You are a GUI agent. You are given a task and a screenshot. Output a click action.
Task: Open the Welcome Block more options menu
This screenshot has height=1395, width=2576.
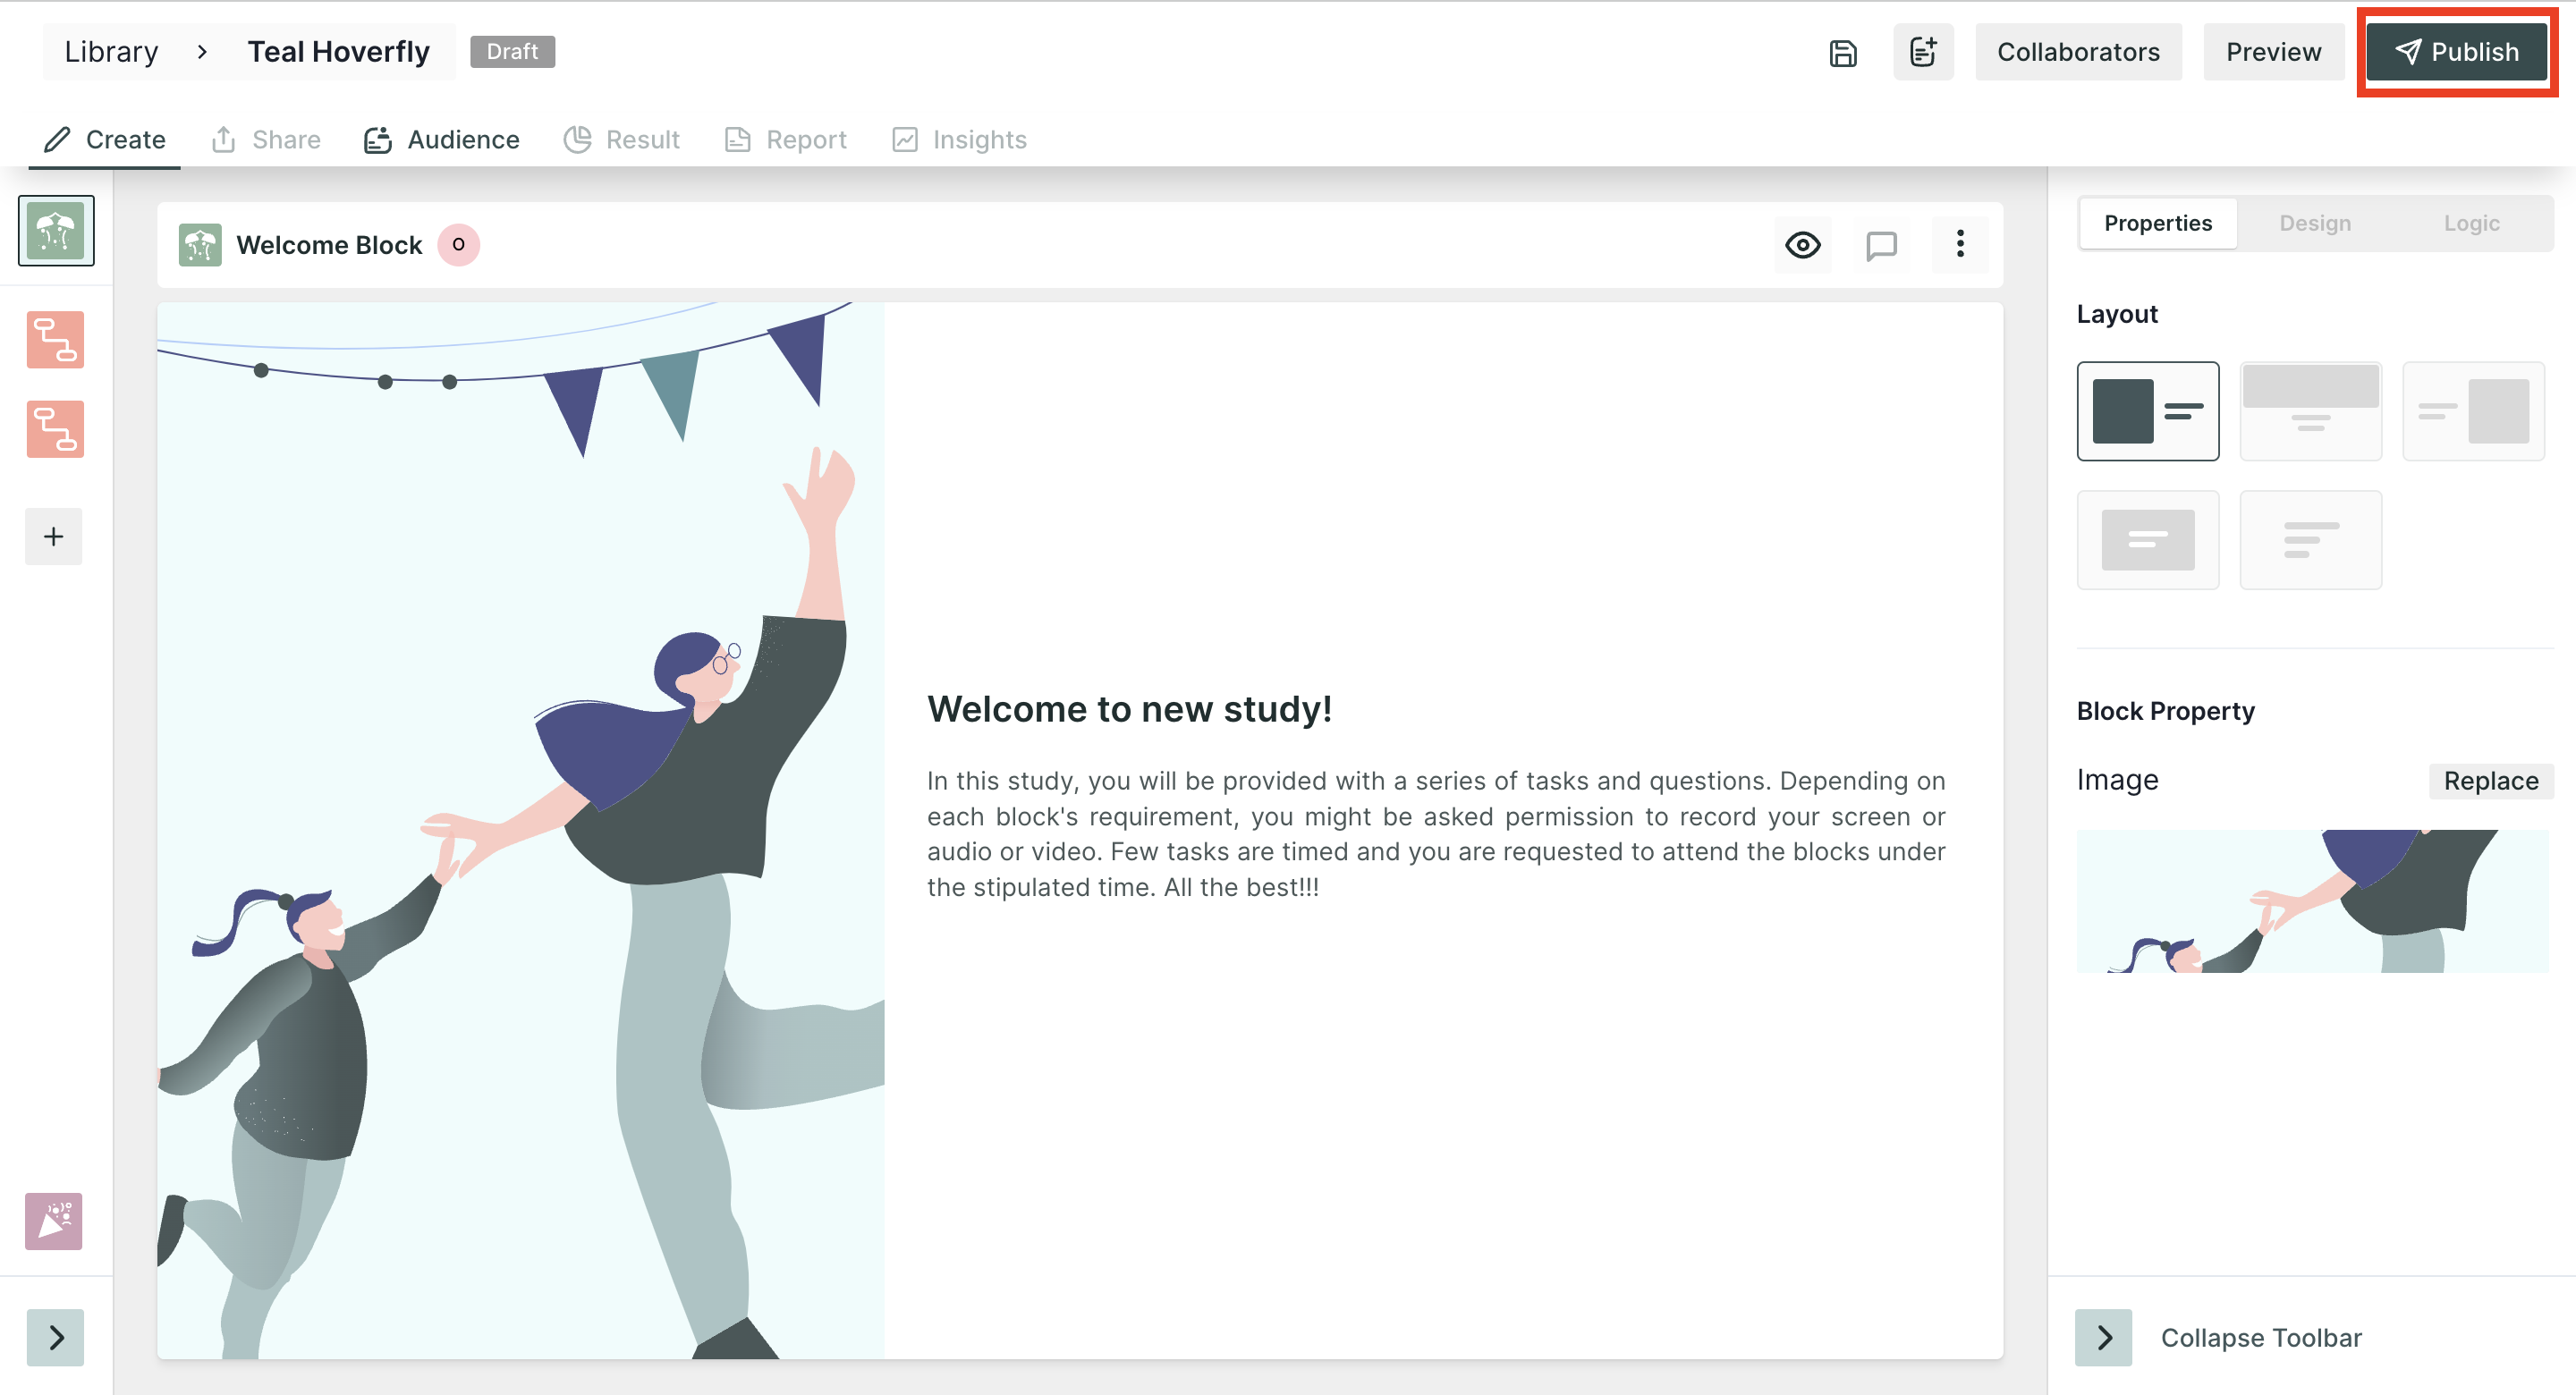[1960, 245]
